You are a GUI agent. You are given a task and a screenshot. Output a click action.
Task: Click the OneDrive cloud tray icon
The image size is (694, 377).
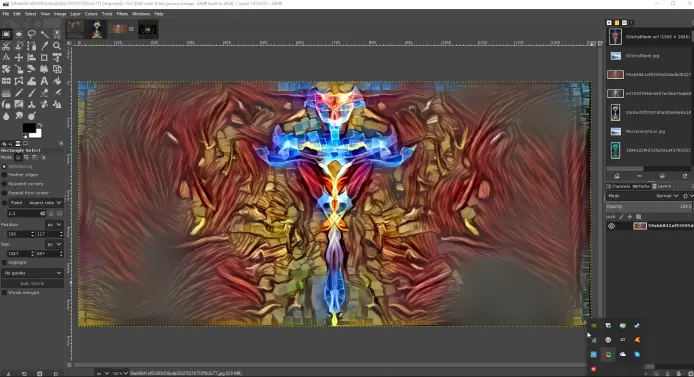click(x=623, y=354)
